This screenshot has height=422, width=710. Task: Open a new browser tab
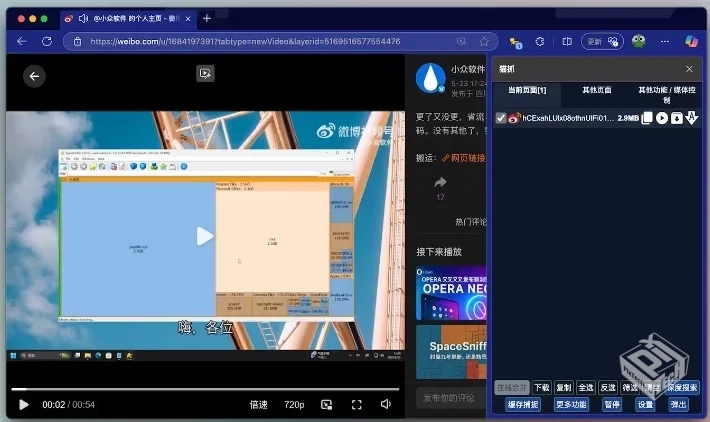pos(207,18)
